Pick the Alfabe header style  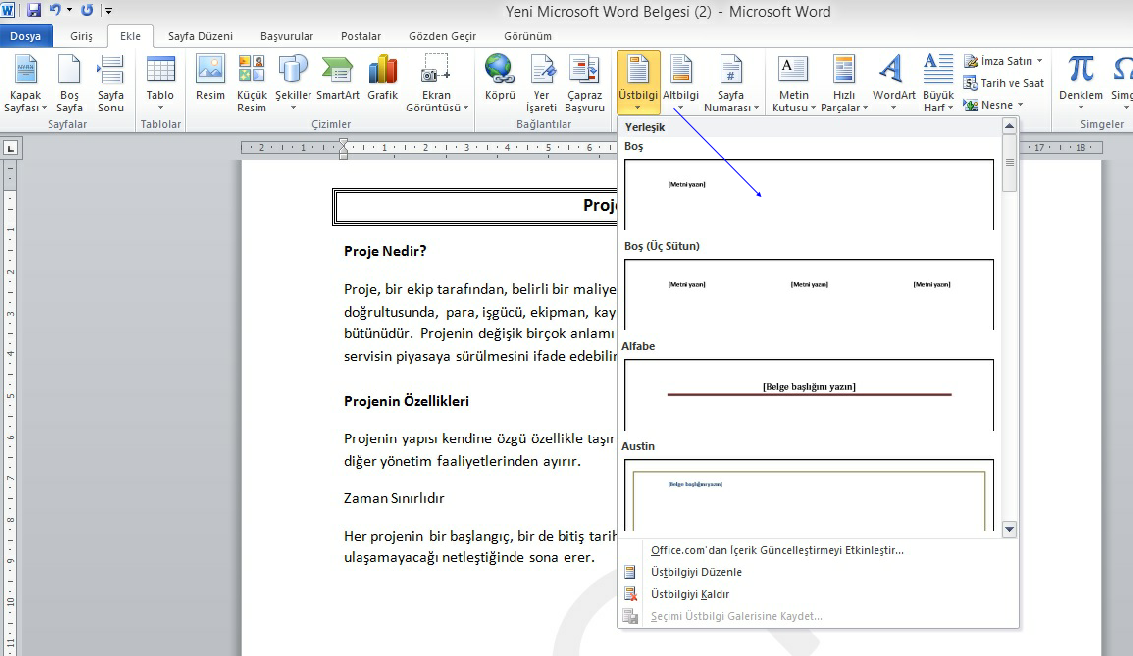(809, 394)
